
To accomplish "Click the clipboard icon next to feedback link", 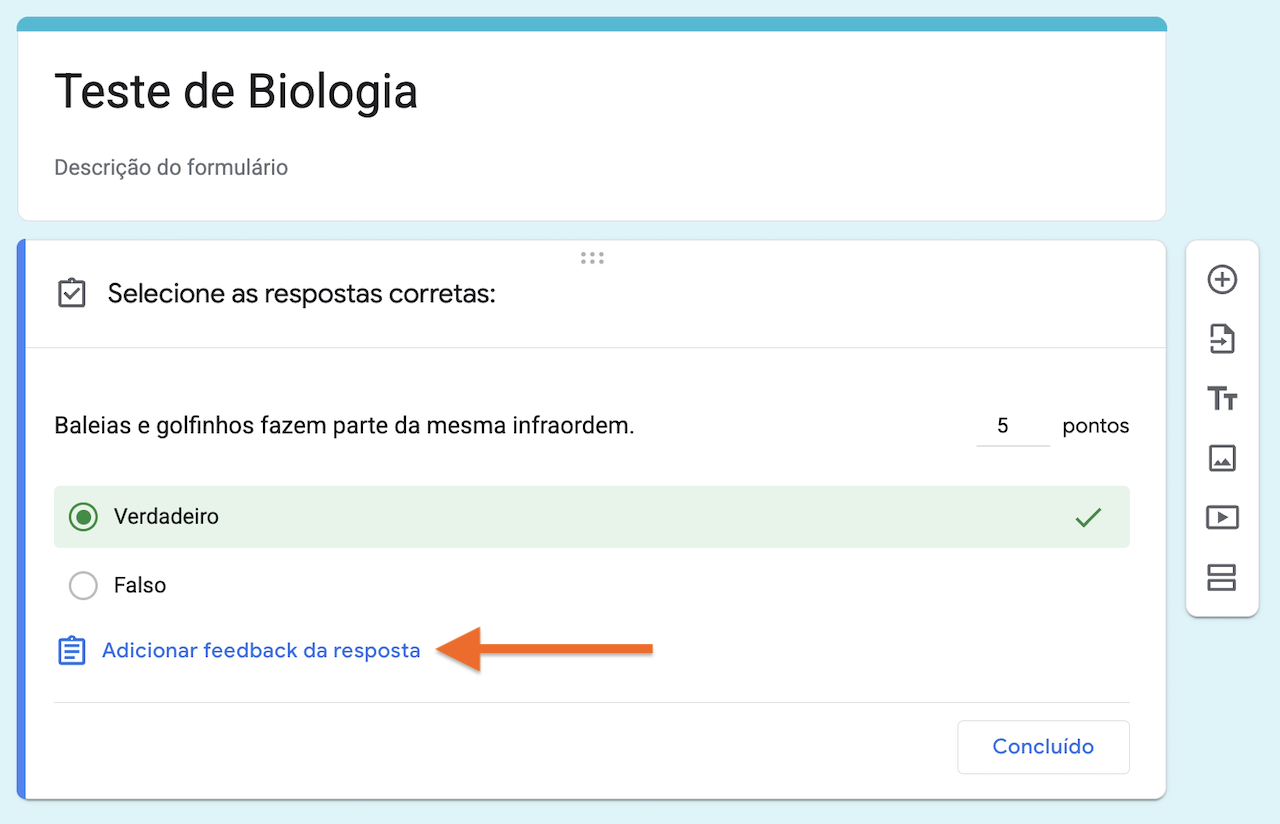I will tap(70, 650).
